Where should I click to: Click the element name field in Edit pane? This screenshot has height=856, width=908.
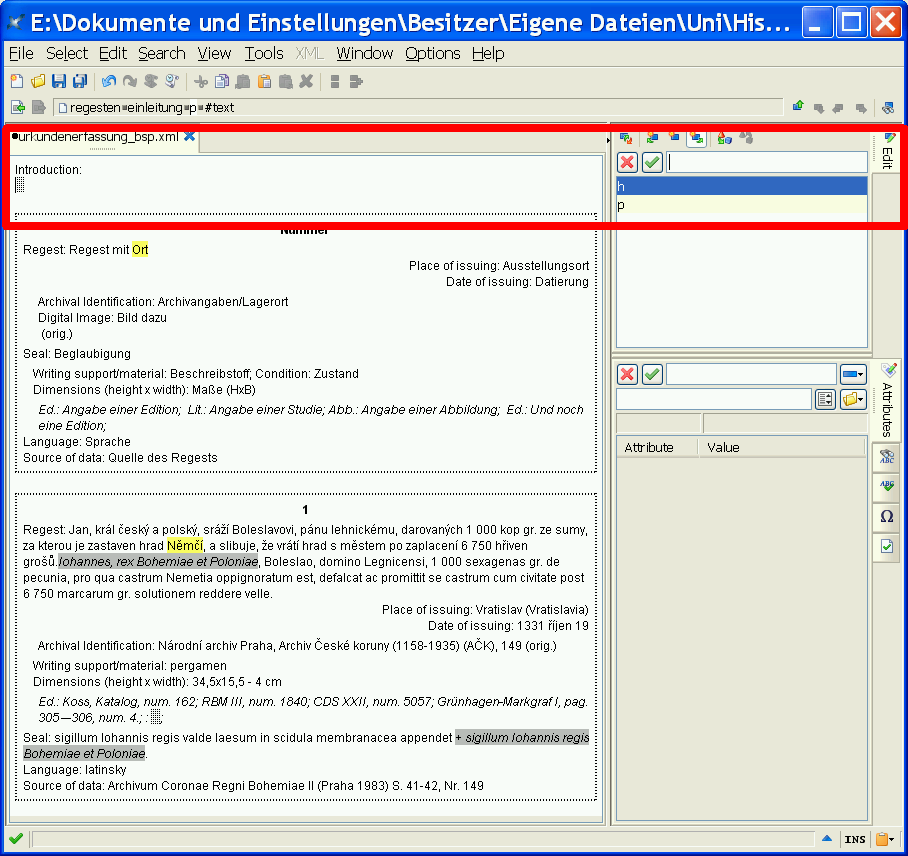[x=767, y=162]
